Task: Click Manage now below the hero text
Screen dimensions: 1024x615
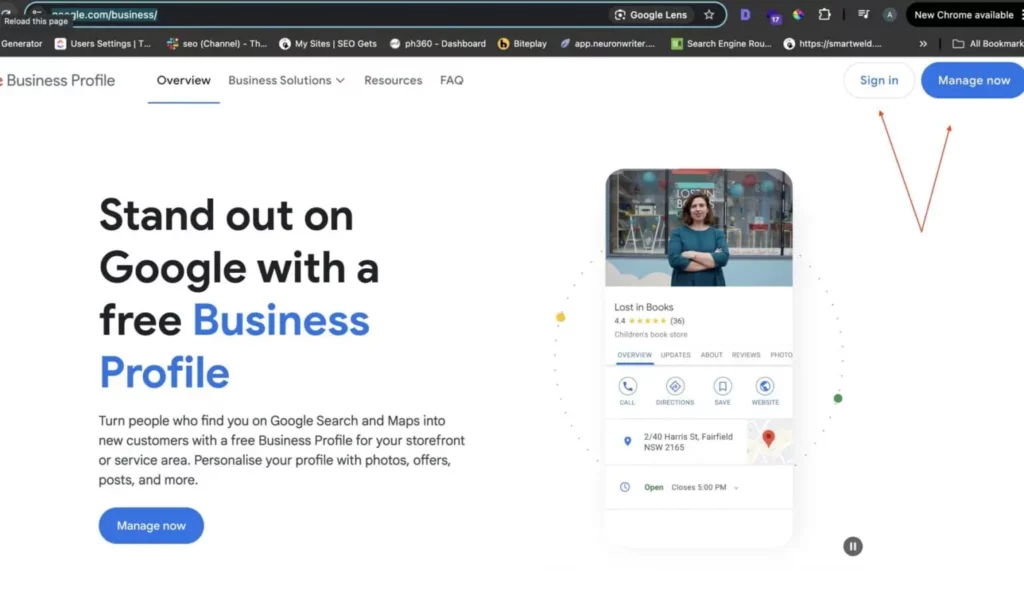Action: (151, 526)
